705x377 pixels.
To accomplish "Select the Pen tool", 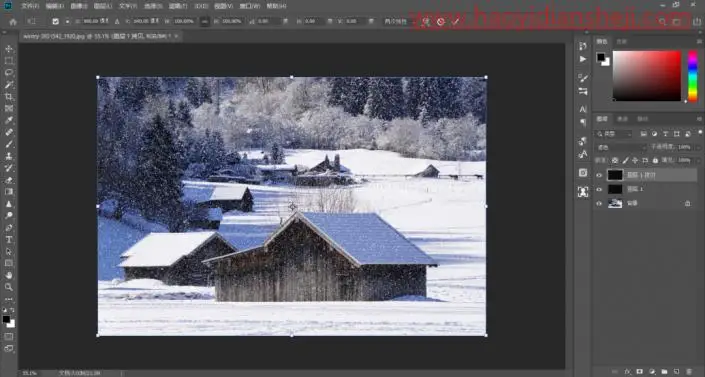I will (x=9, y=228).
